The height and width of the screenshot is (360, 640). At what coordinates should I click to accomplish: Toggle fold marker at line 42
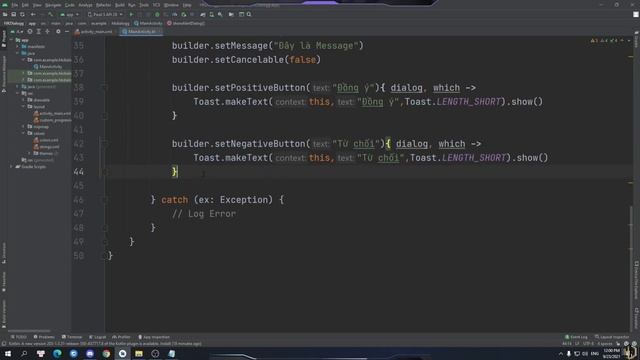click(104, 144)
